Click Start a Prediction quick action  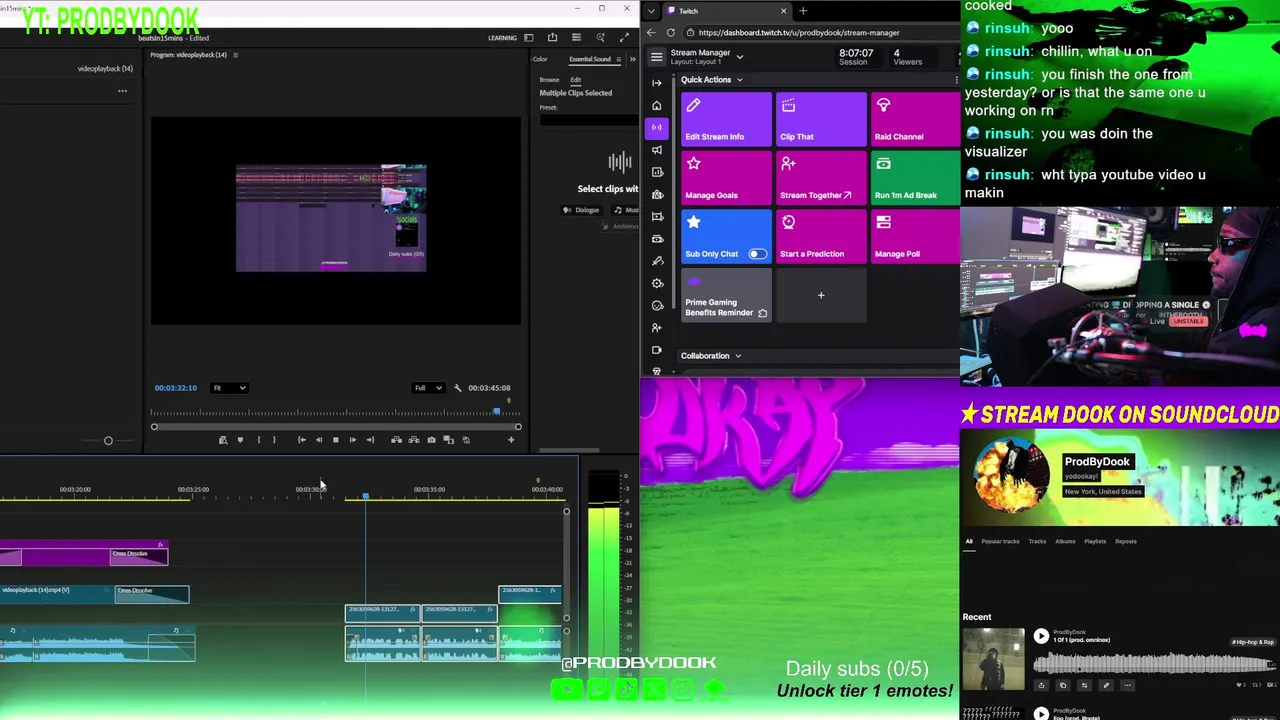pos(821,236)
